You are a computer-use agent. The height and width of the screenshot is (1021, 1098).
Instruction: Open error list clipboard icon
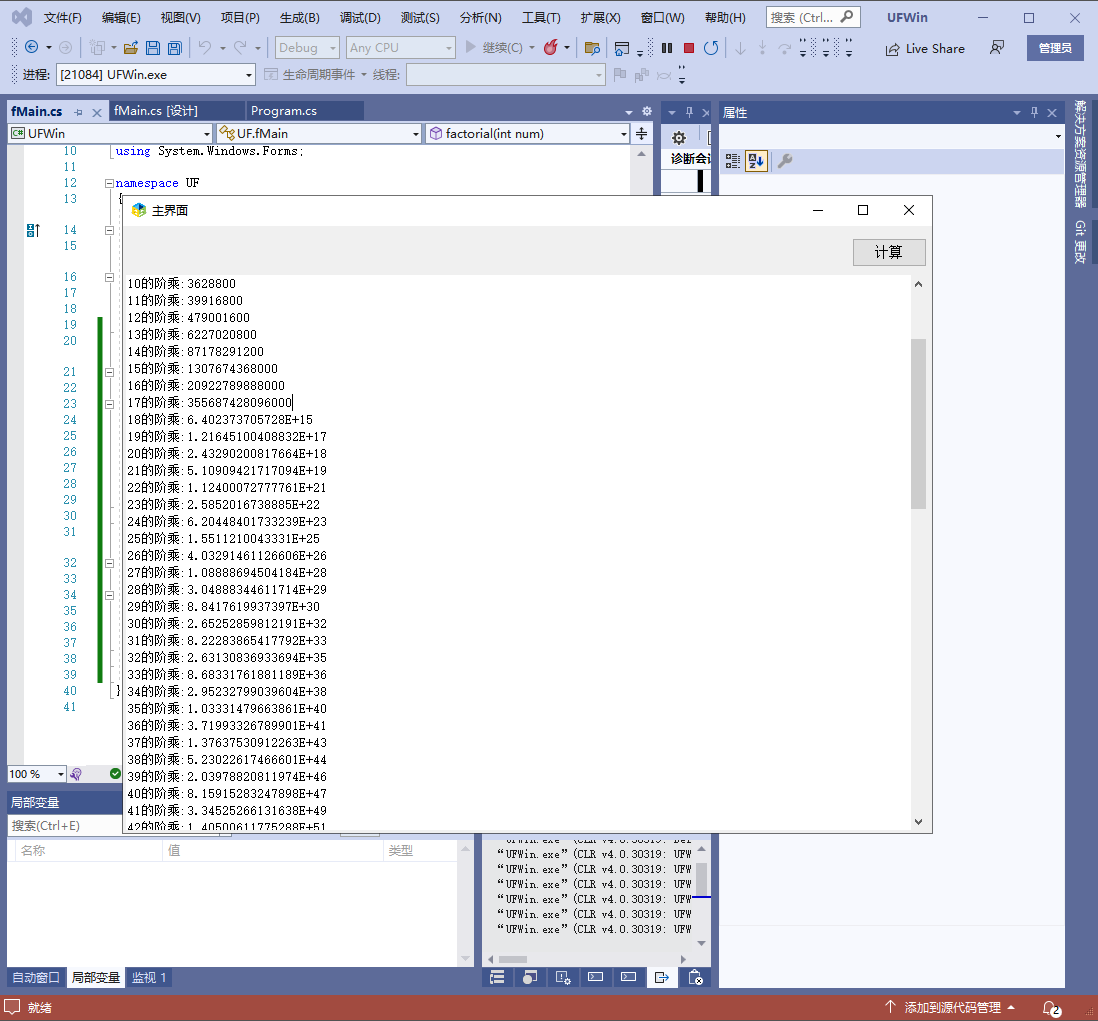pyautogui.click(x=695, y=978)
